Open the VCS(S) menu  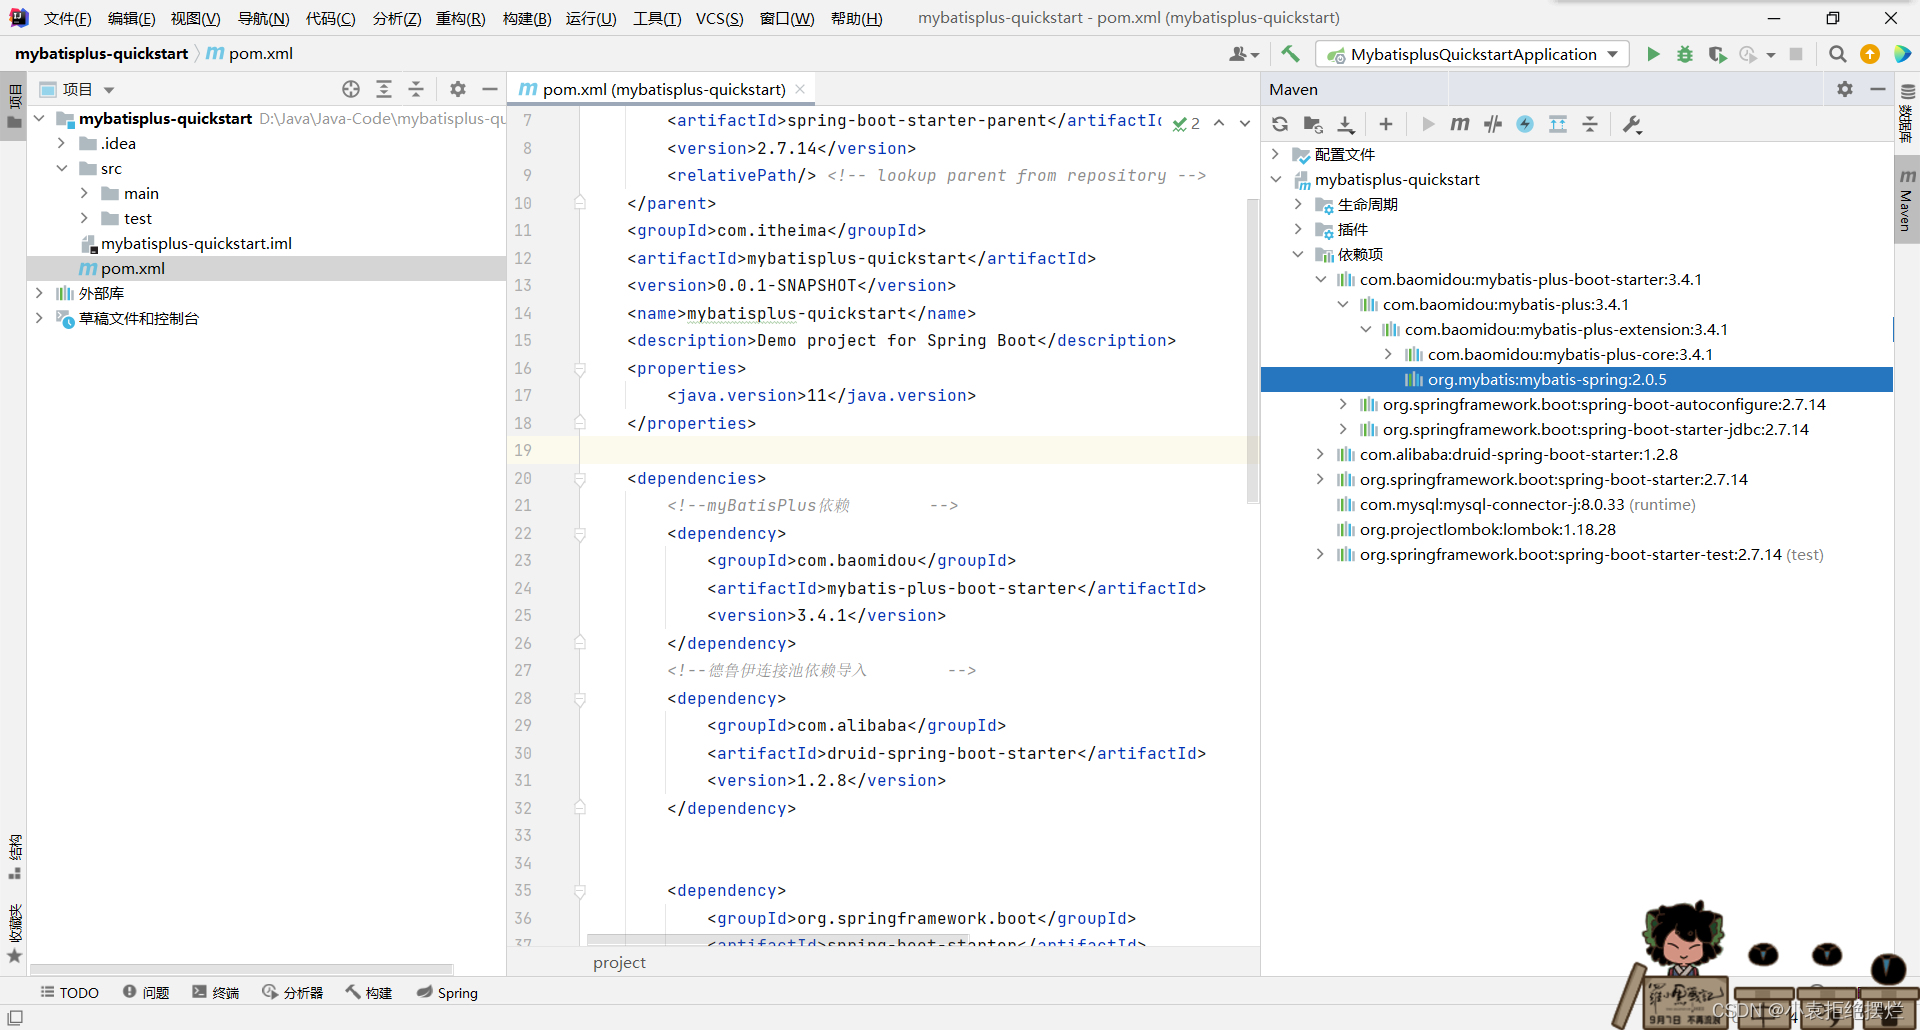click(x=719, y=18)
